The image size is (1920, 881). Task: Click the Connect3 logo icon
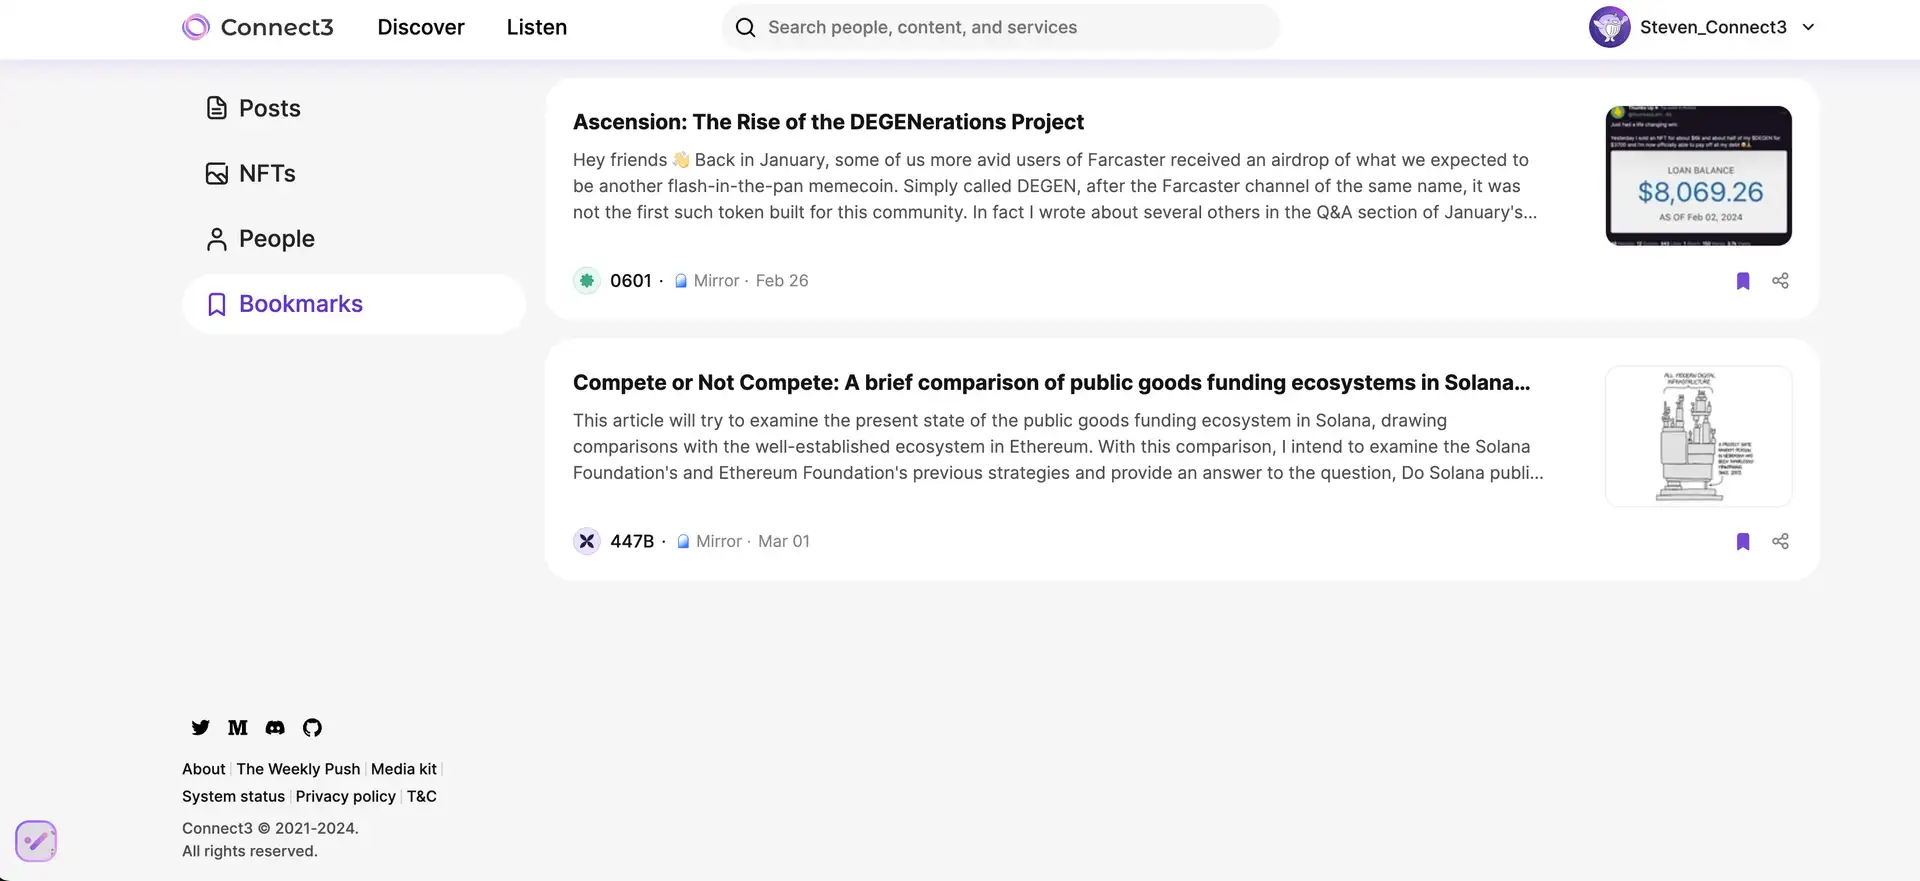196,27
